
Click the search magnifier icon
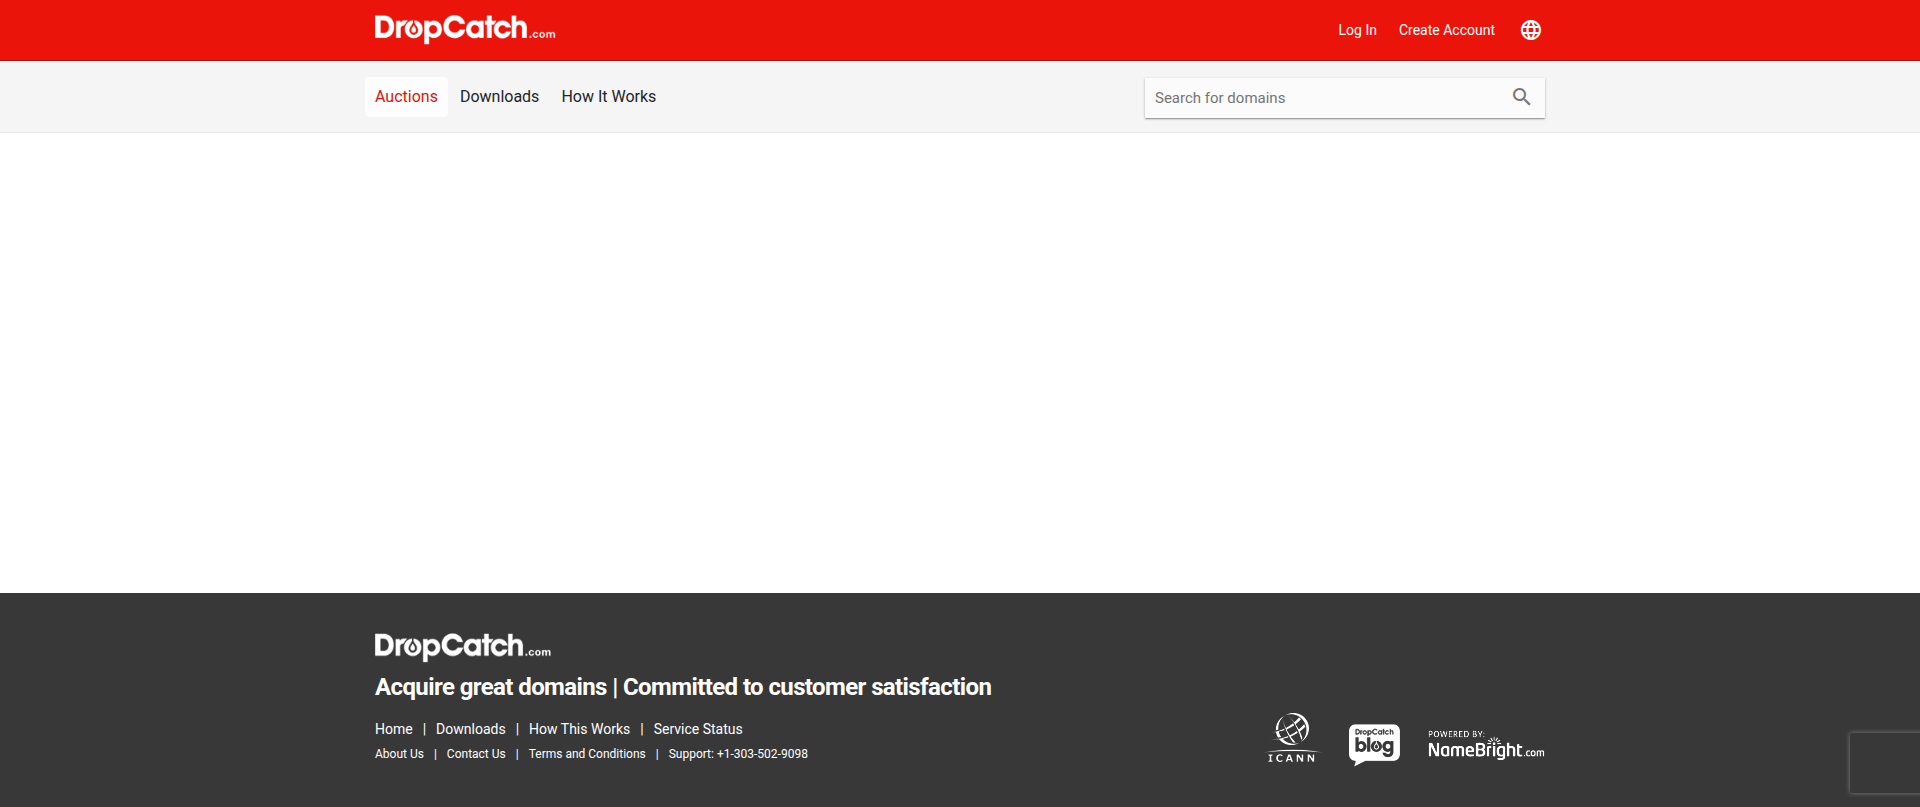(1521, 97)
